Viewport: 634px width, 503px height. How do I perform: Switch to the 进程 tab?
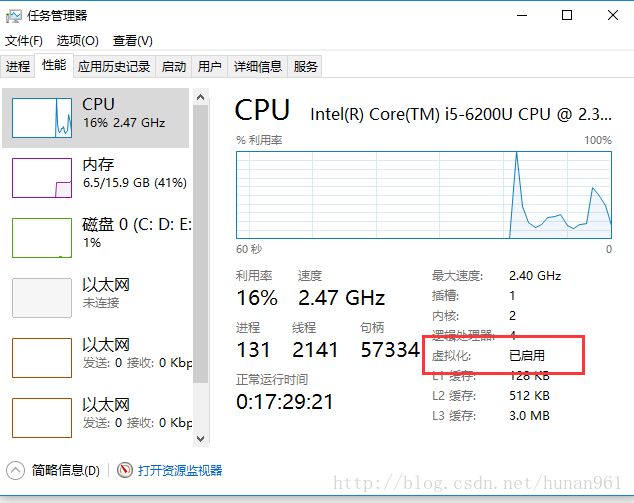pos(18,67)
